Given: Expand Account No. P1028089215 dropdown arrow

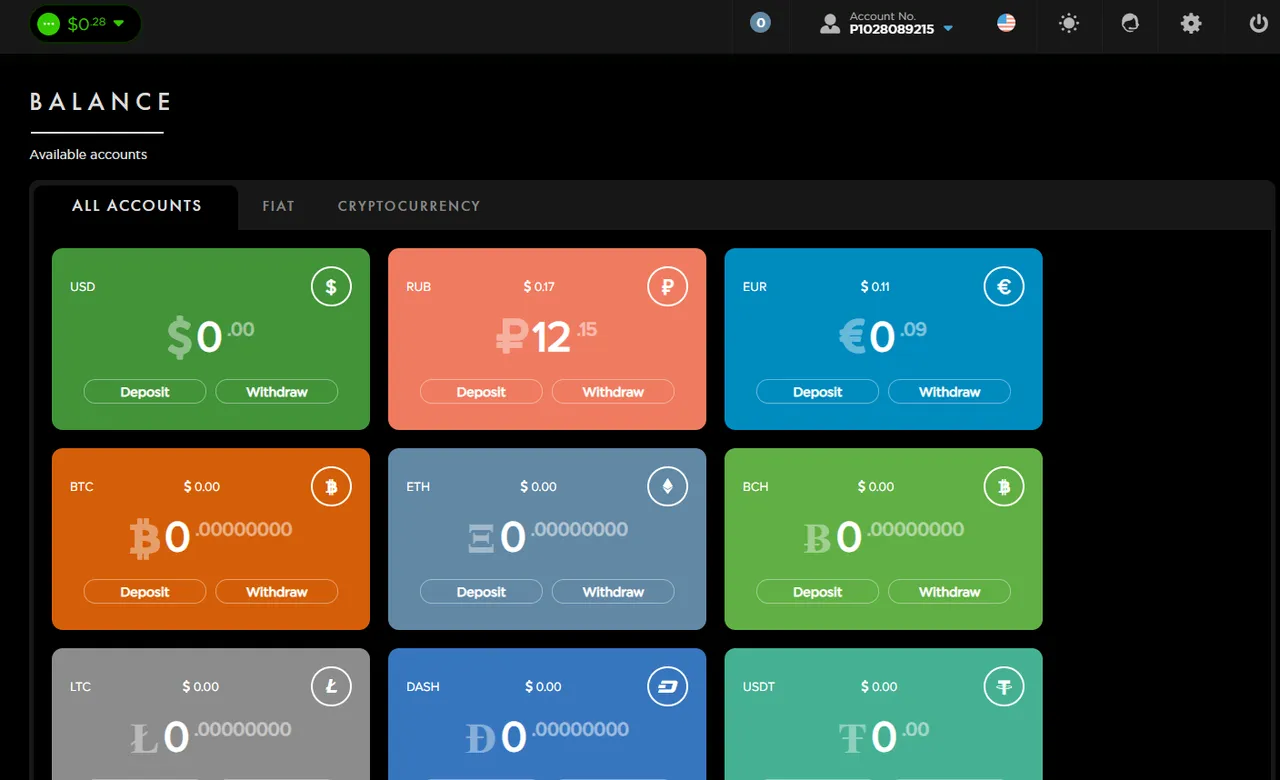Looking at the screenshot, I should (x=948, y=29).
